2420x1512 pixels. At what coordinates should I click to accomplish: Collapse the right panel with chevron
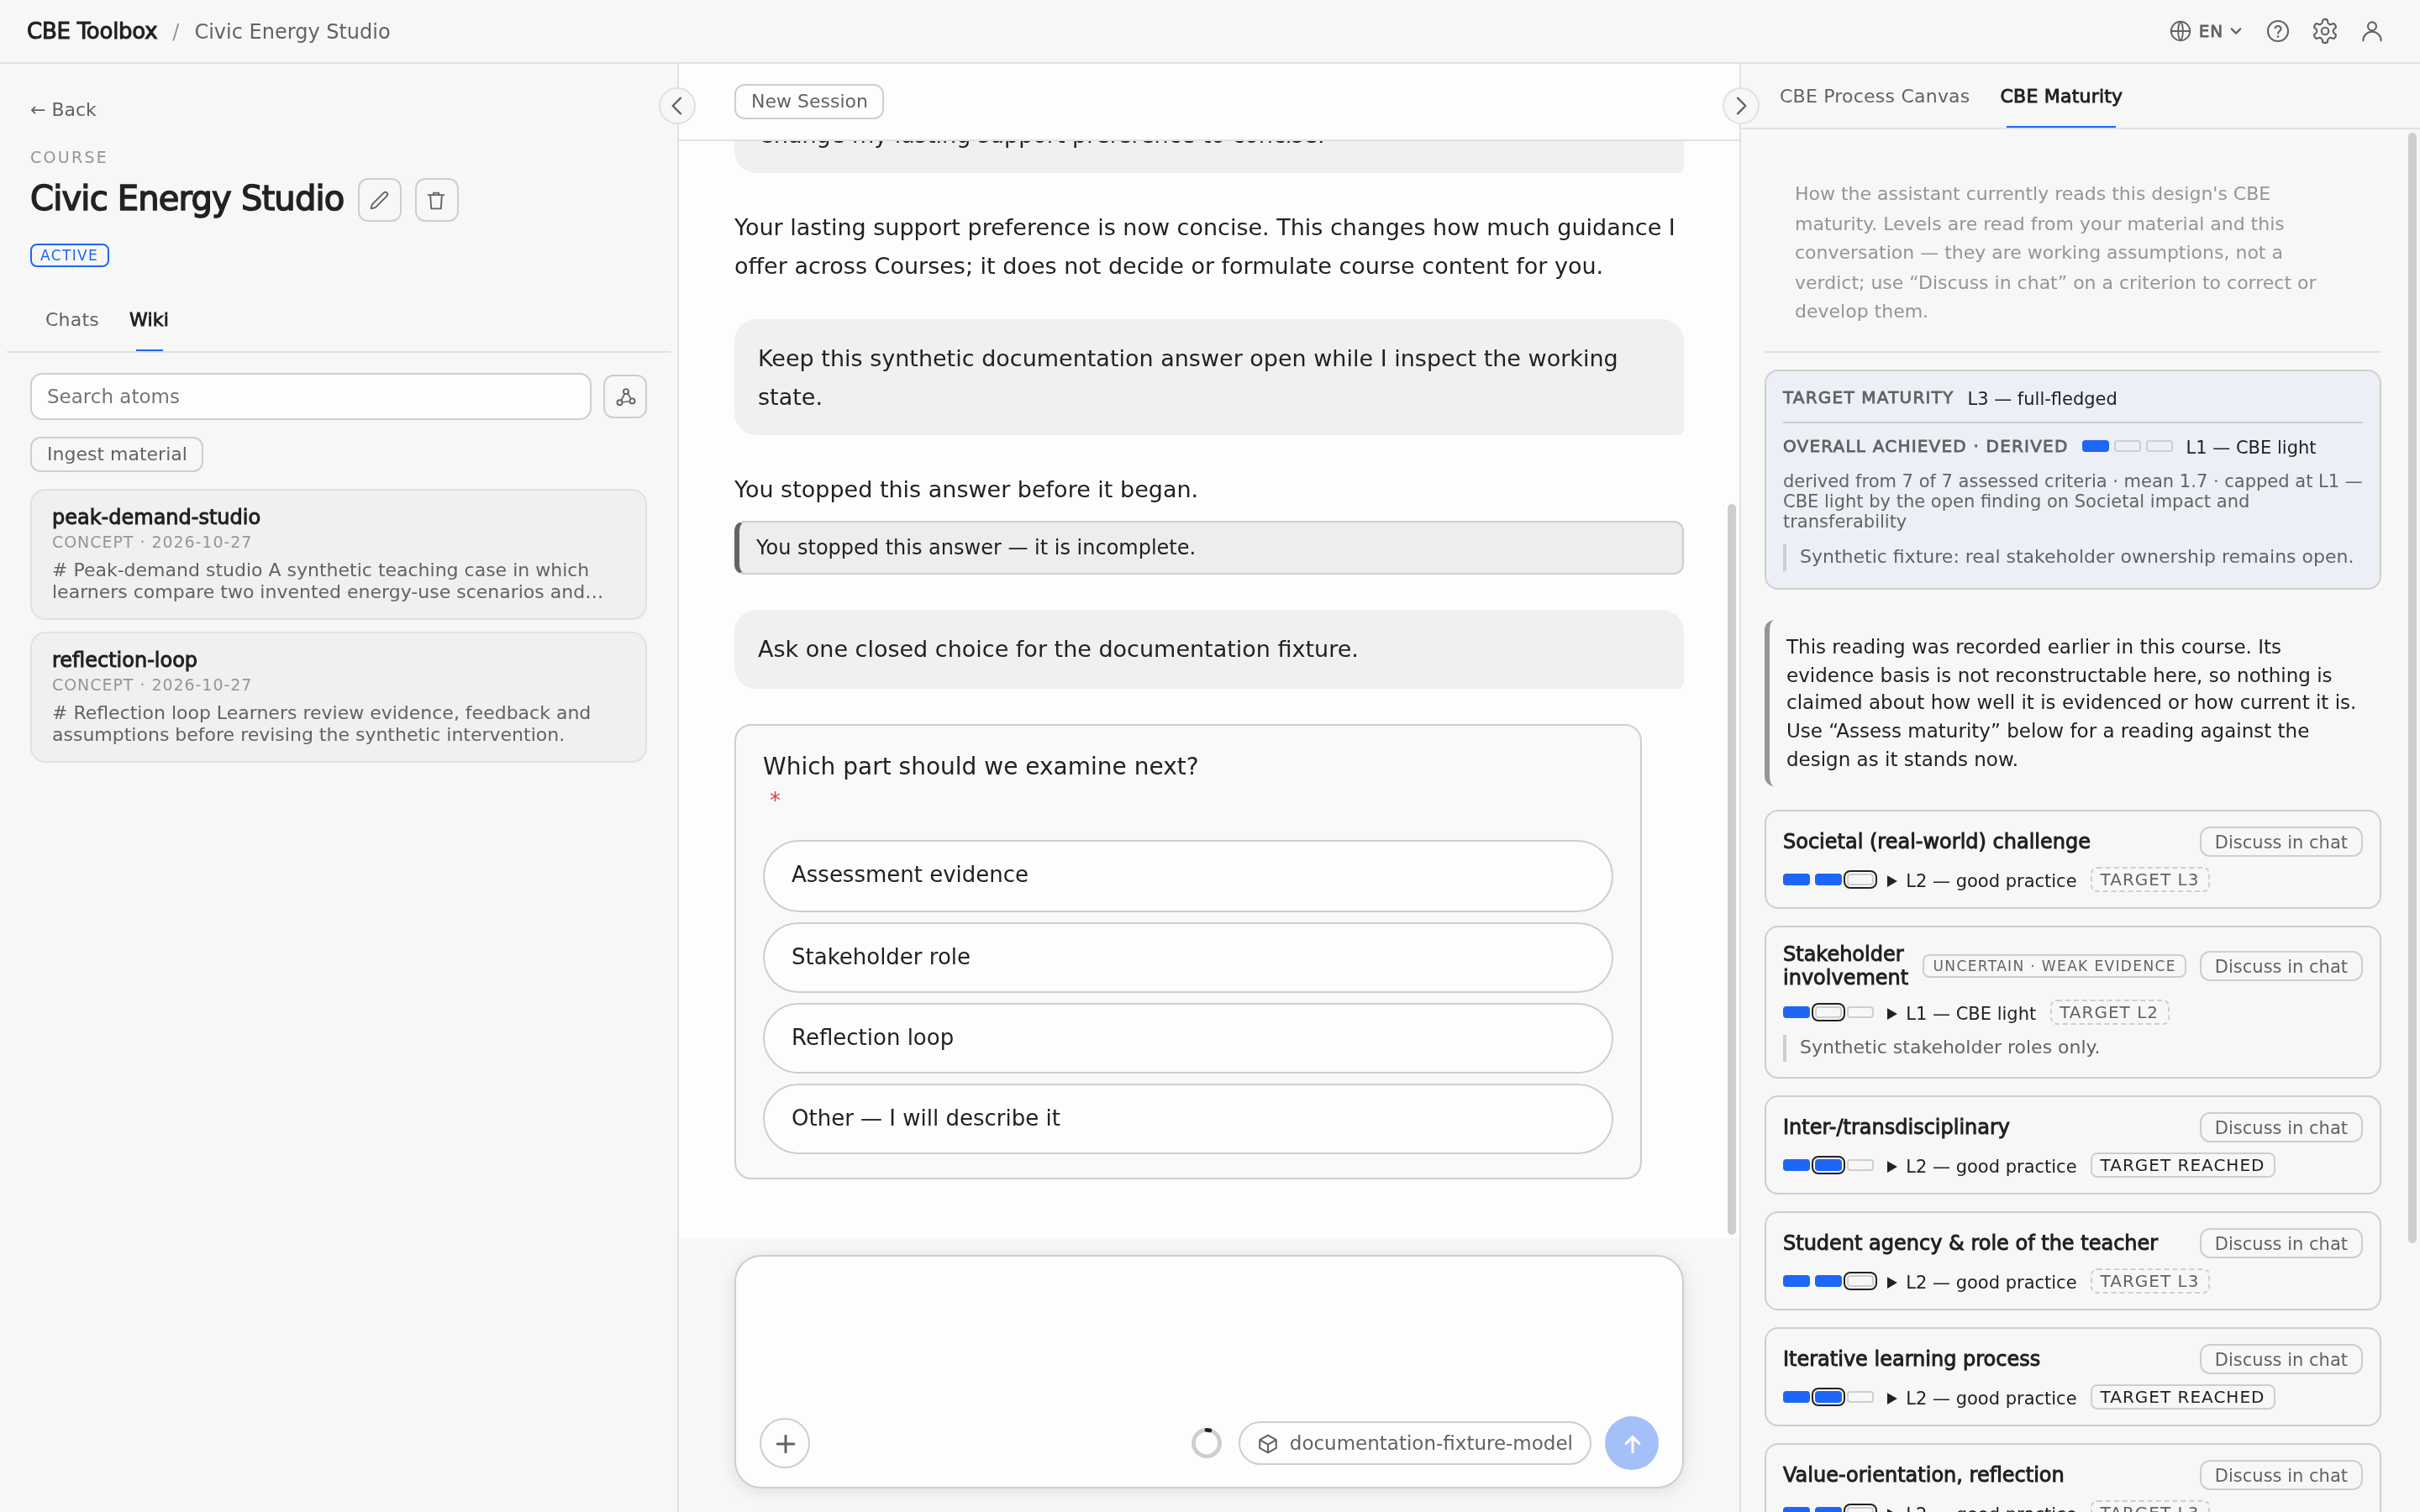(1740, 106)
